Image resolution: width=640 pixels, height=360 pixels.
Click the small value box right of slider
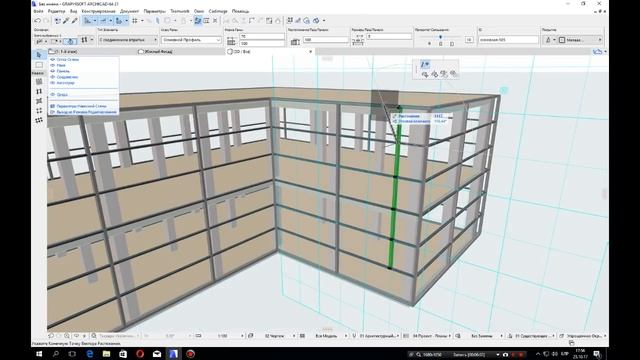[469, 40]
